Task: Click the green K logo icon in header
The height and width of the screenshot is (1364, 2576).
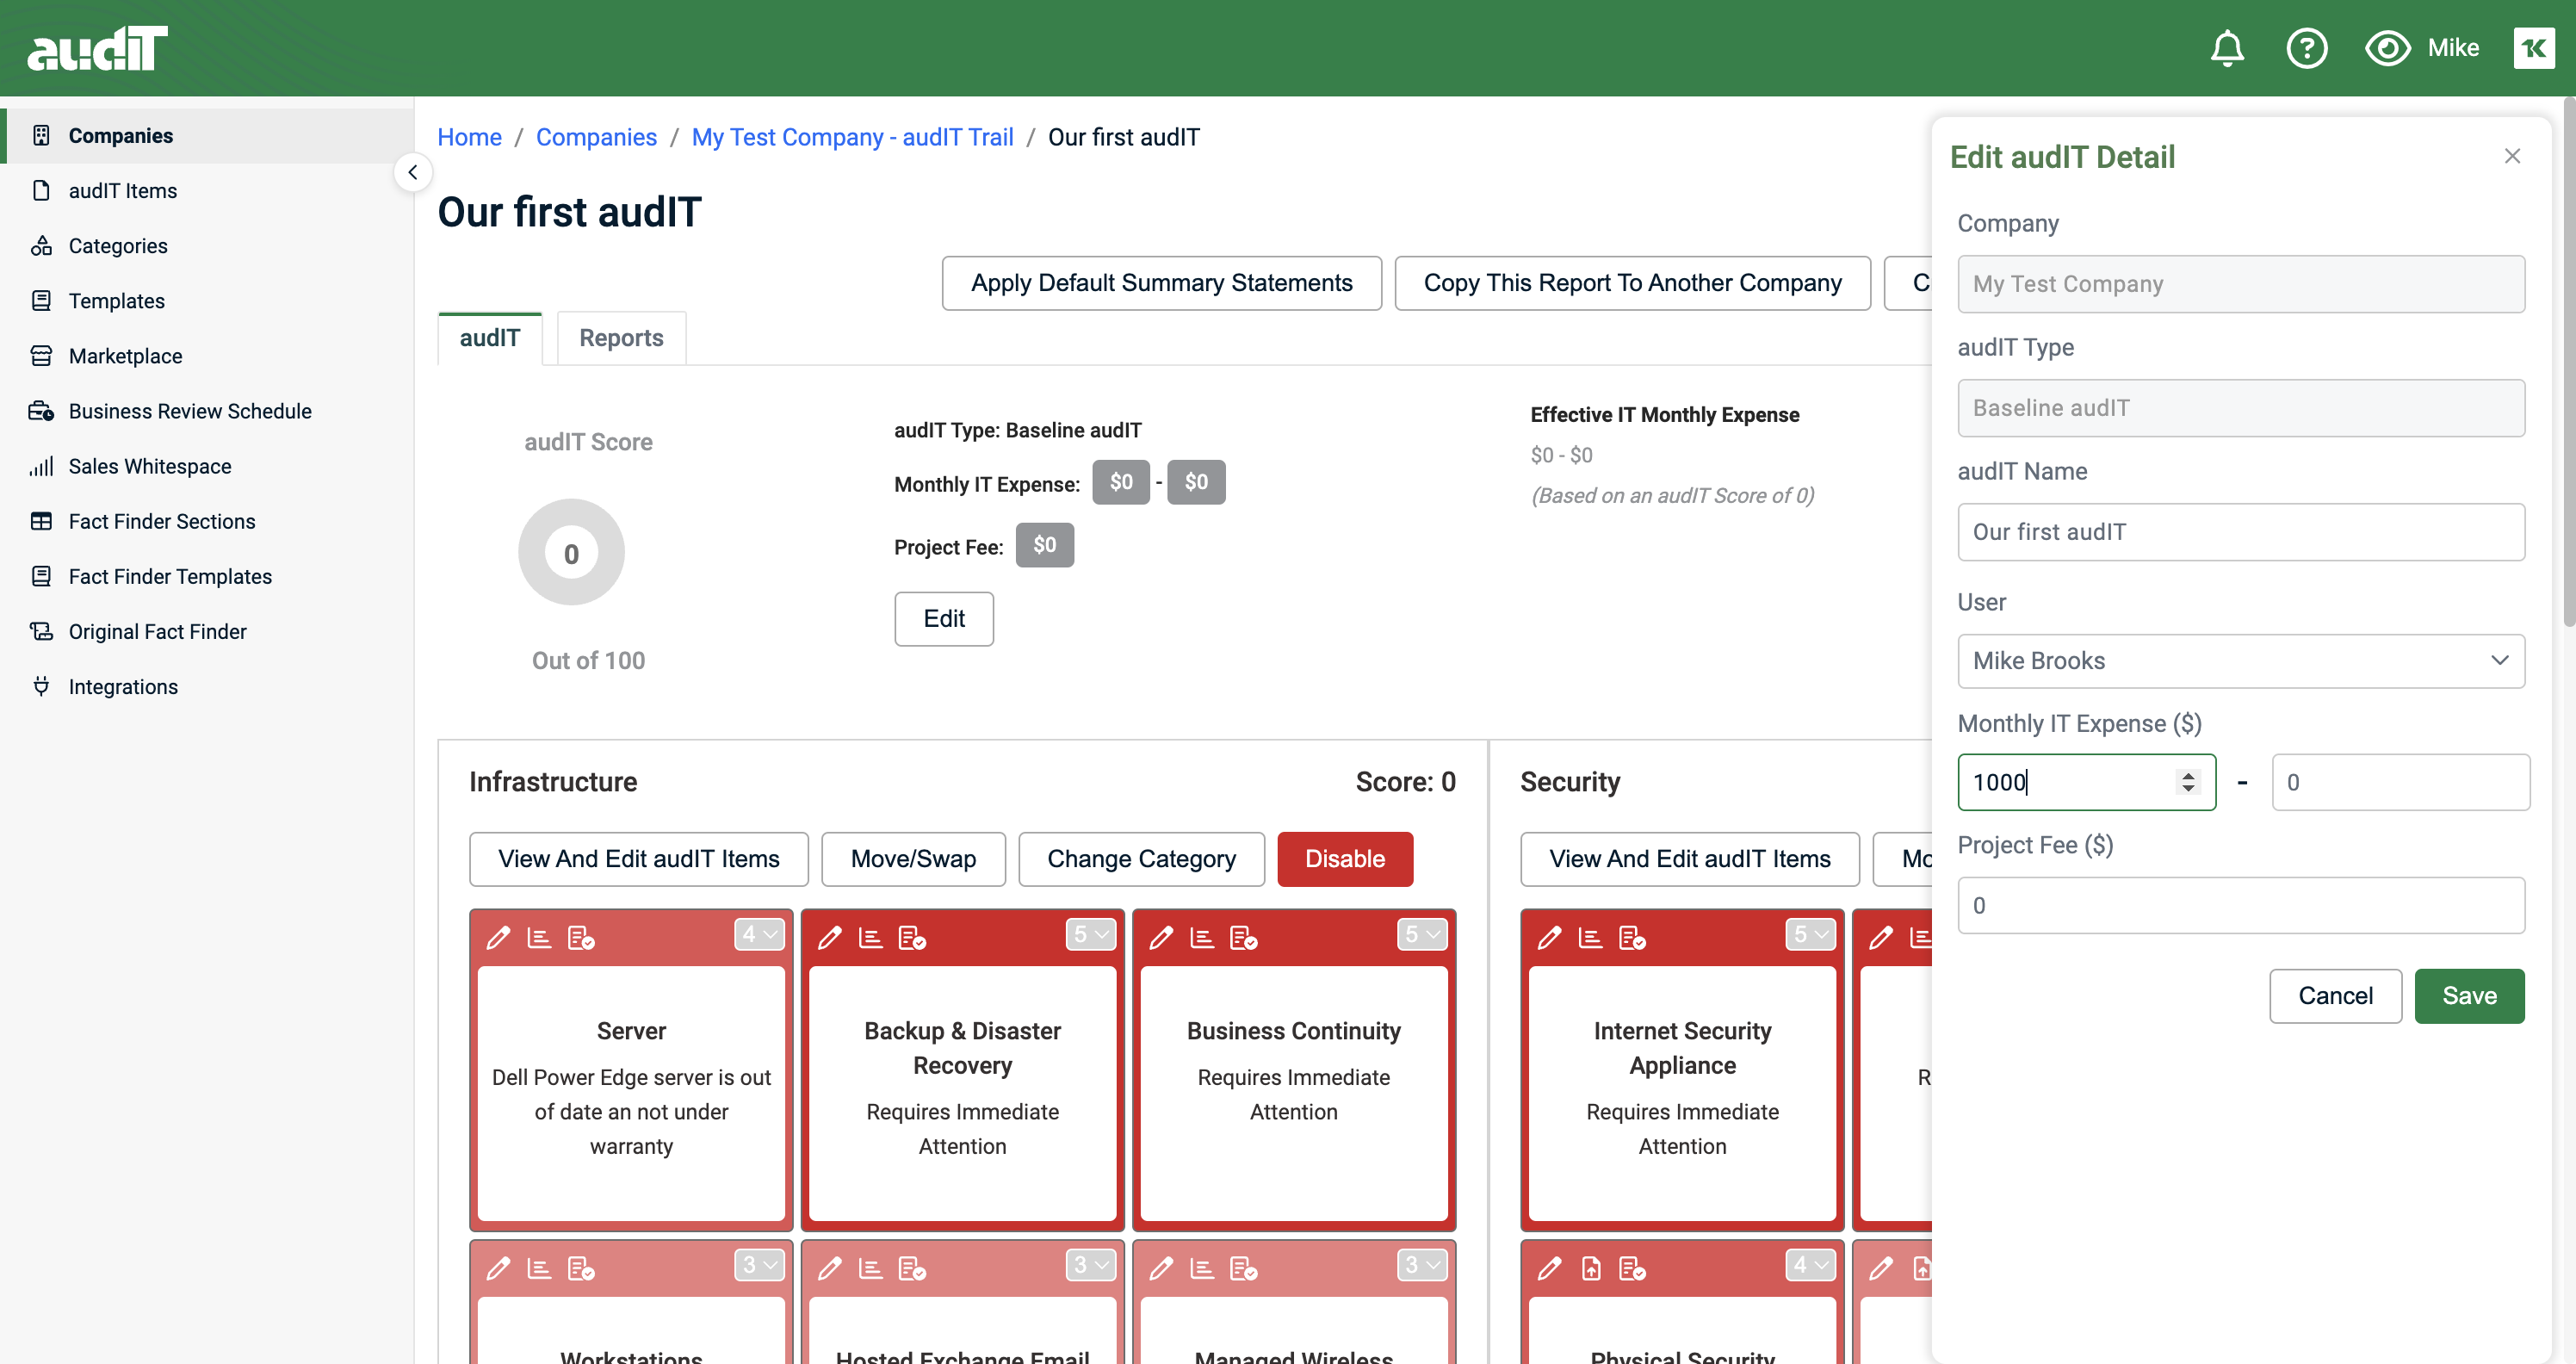Action: [x=2533, y=48]
